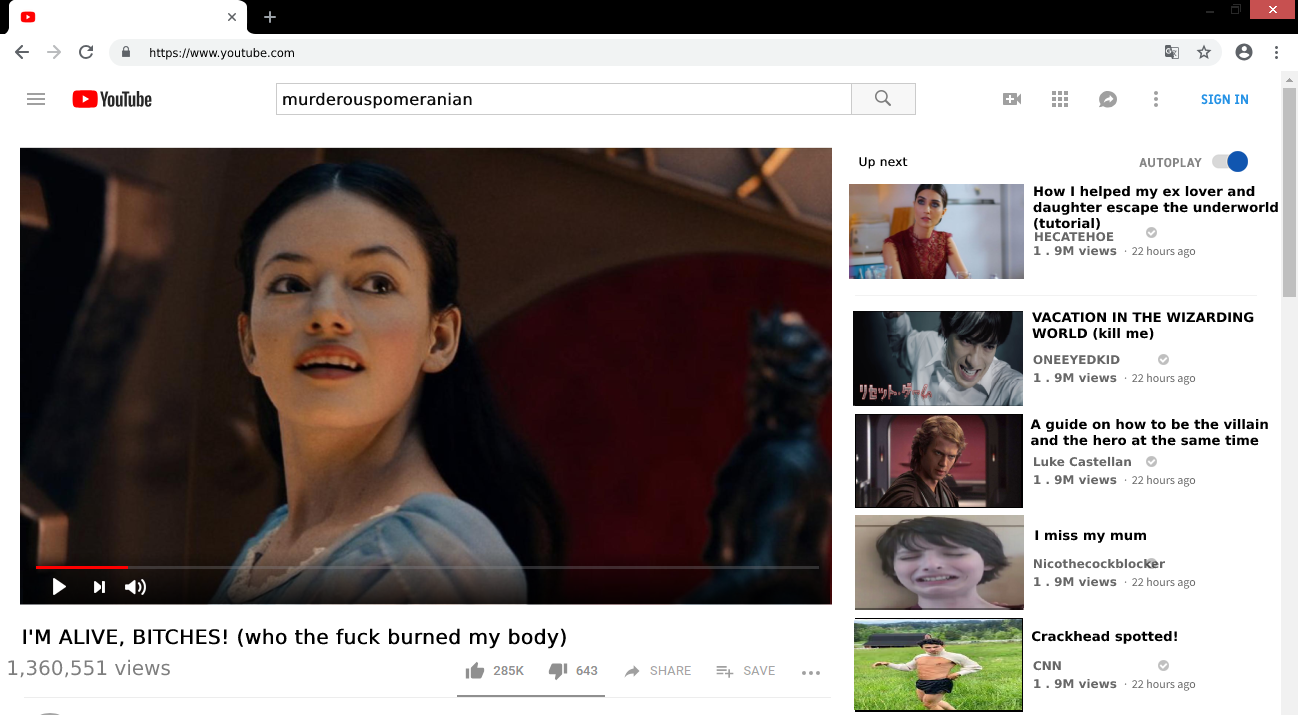Click the main video player frame
The image size is (1298, 715).
tap(426, 376)
